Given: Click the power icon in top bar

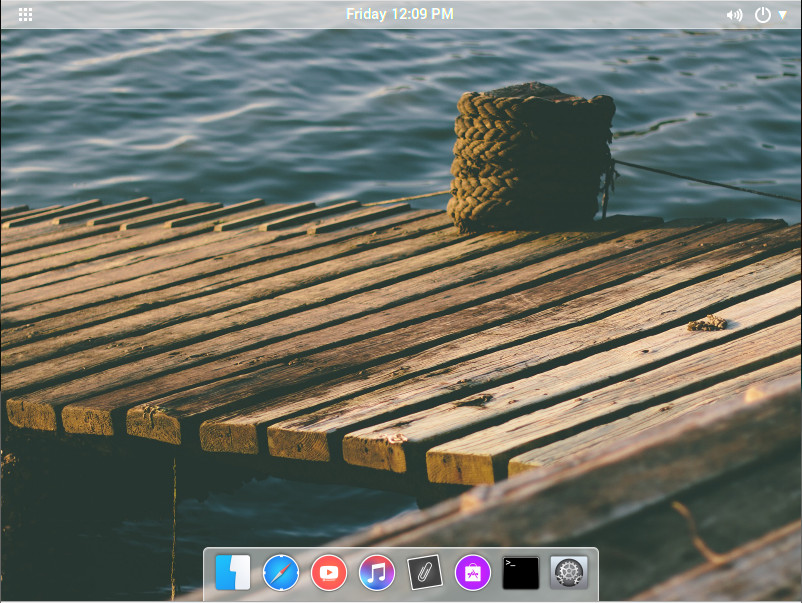Looking at the screenshot, I should click(x=763, y=15).
